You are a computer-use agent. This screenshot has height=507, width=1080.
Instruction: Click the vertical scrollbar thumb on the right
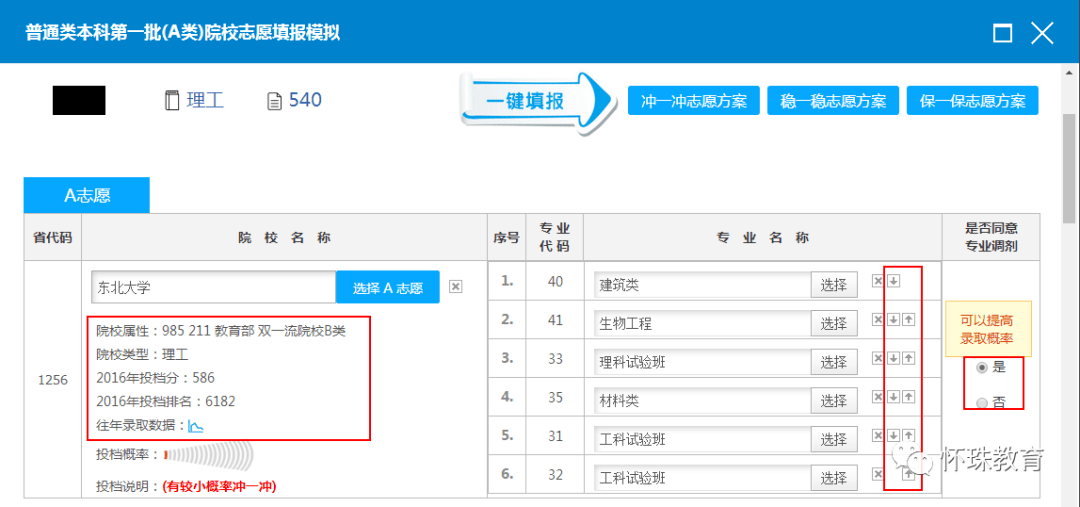click(1070, 169)
